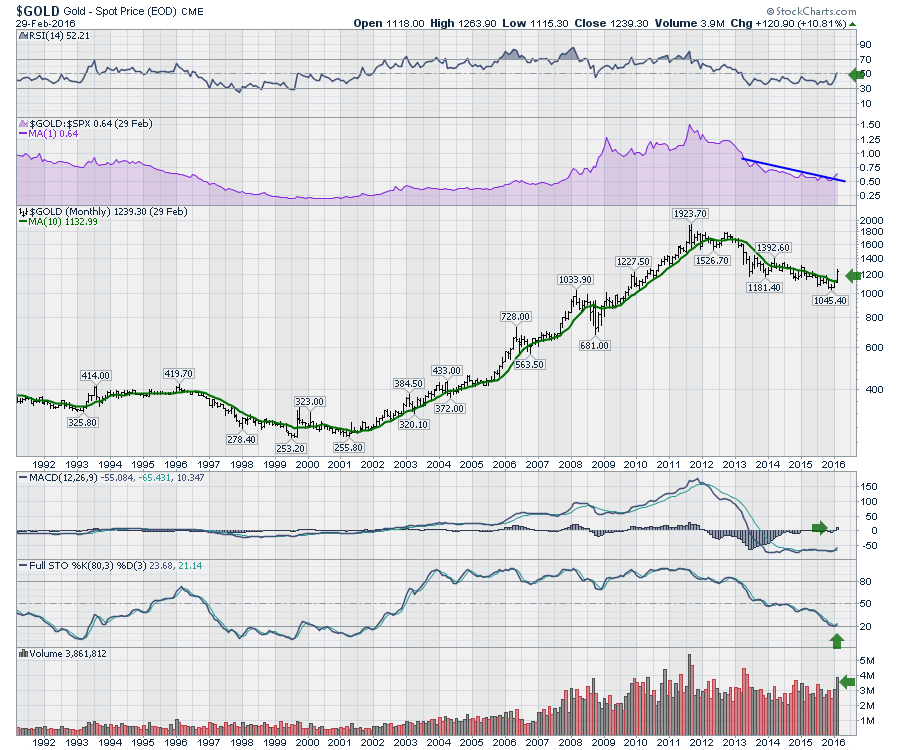Viewport: 900px width, 750px height.
Task: Click the 150 level on MACD axis
Action: tap(869, 487)
